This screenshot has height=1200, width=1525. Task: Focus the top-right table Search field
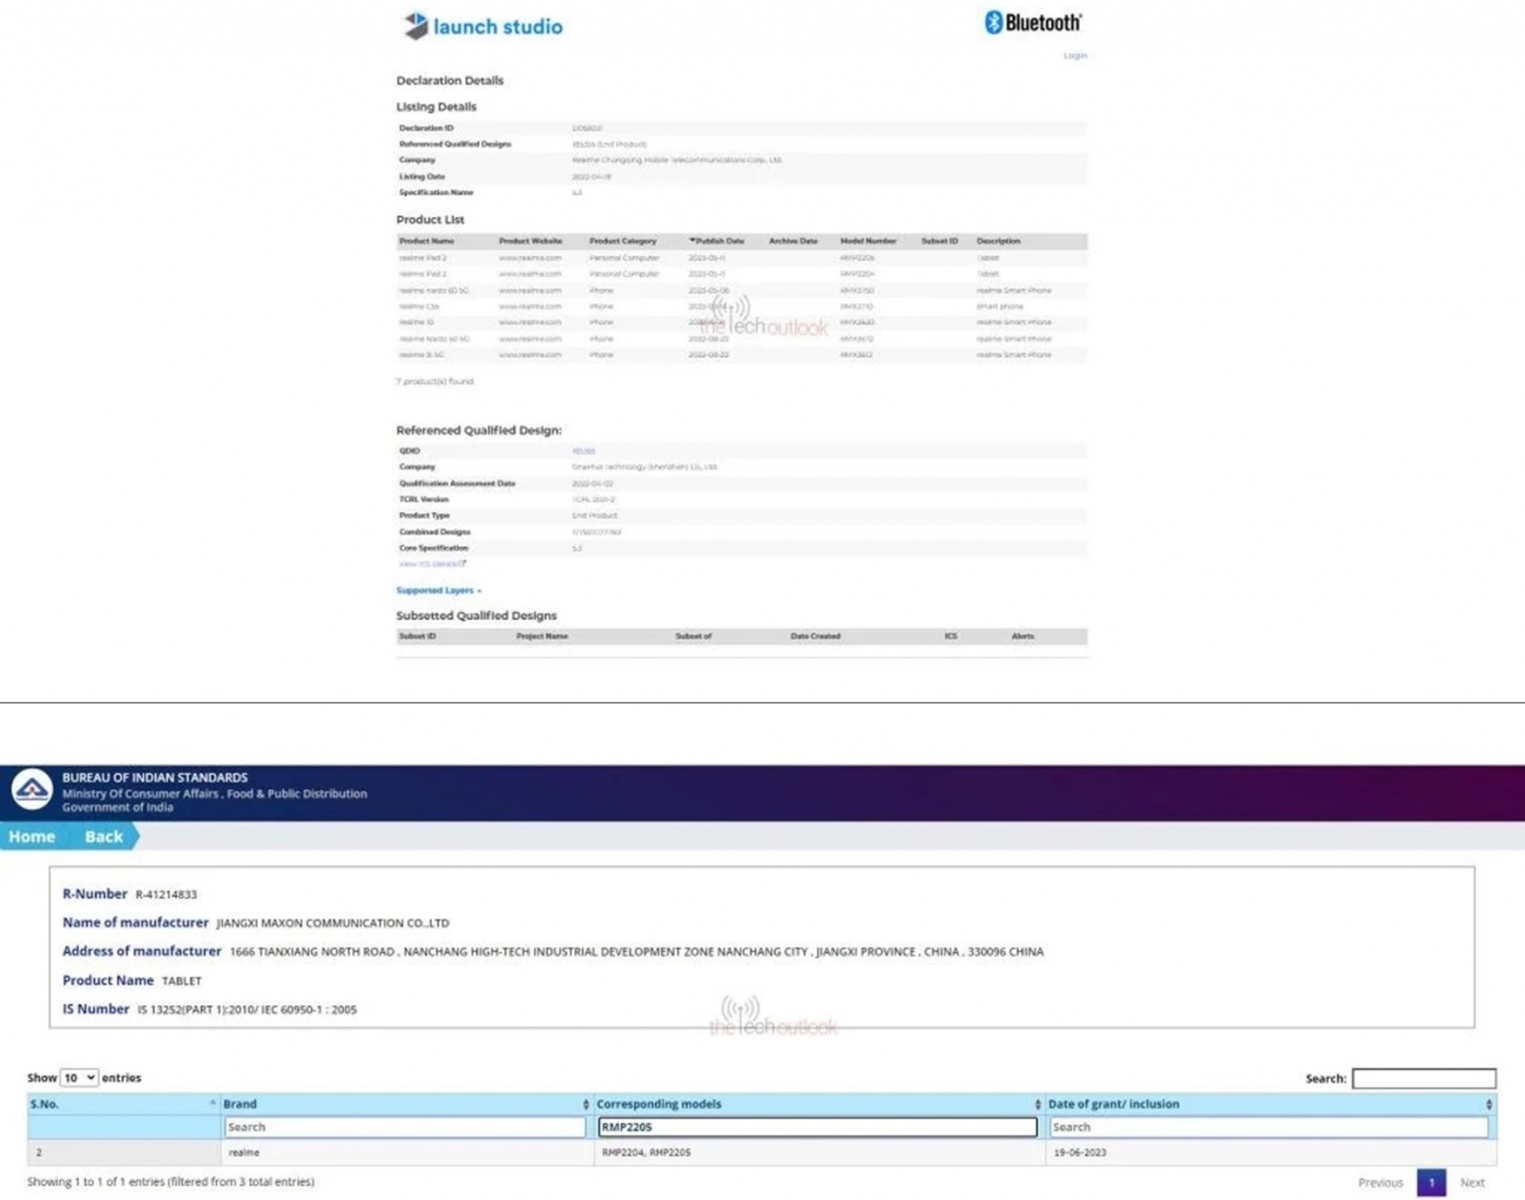coord(1423,1078)
